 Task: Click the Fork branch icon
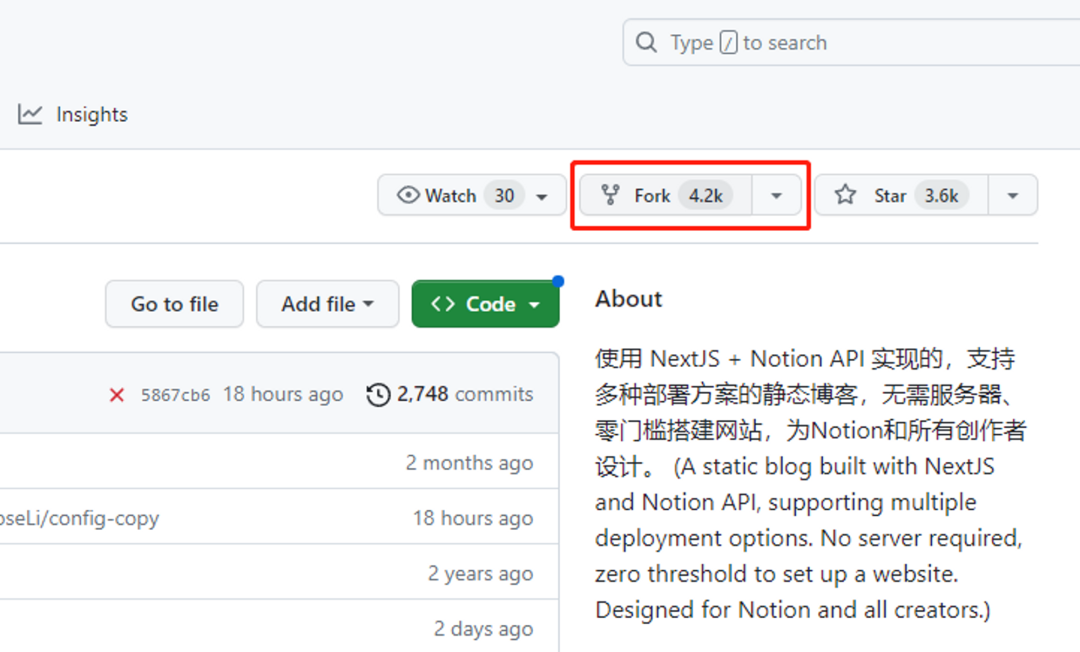pos(610,195)
